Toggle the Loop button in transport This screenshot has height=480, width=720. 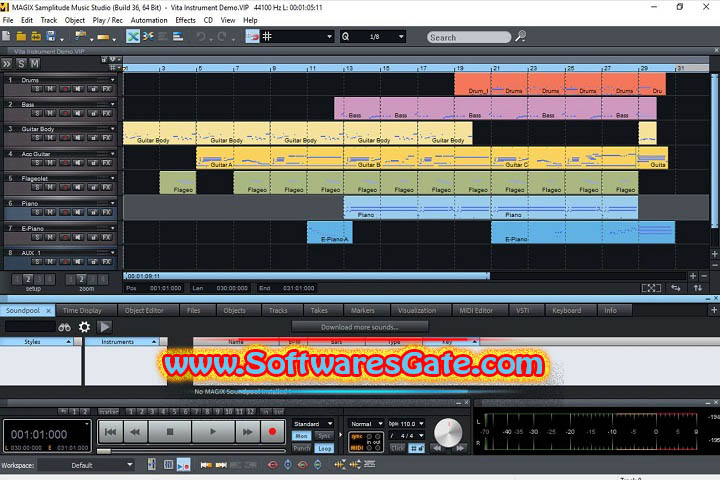pos(324,448)
